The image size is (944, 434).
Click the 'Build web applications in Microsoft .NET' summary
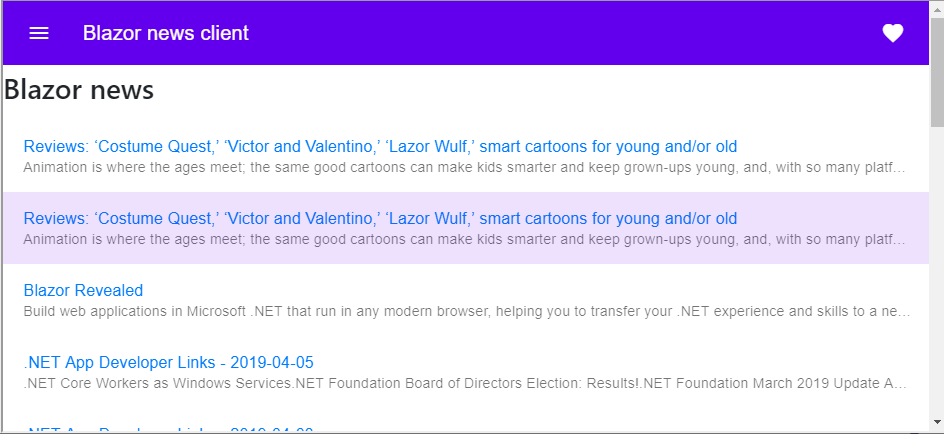pos(467,311)
